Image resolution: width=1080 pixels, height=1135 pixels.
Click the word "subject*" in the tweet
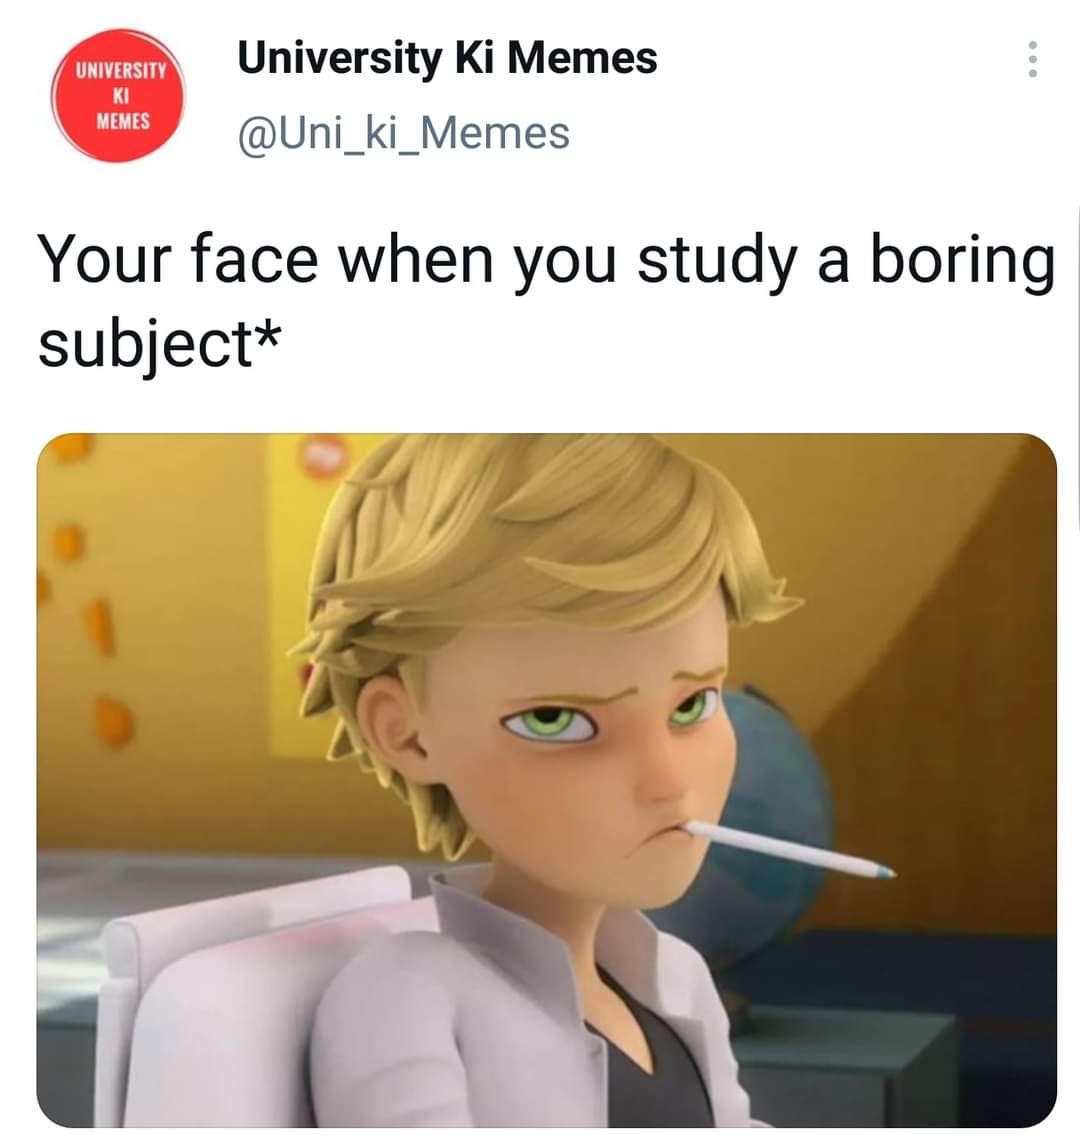[159, 345]
